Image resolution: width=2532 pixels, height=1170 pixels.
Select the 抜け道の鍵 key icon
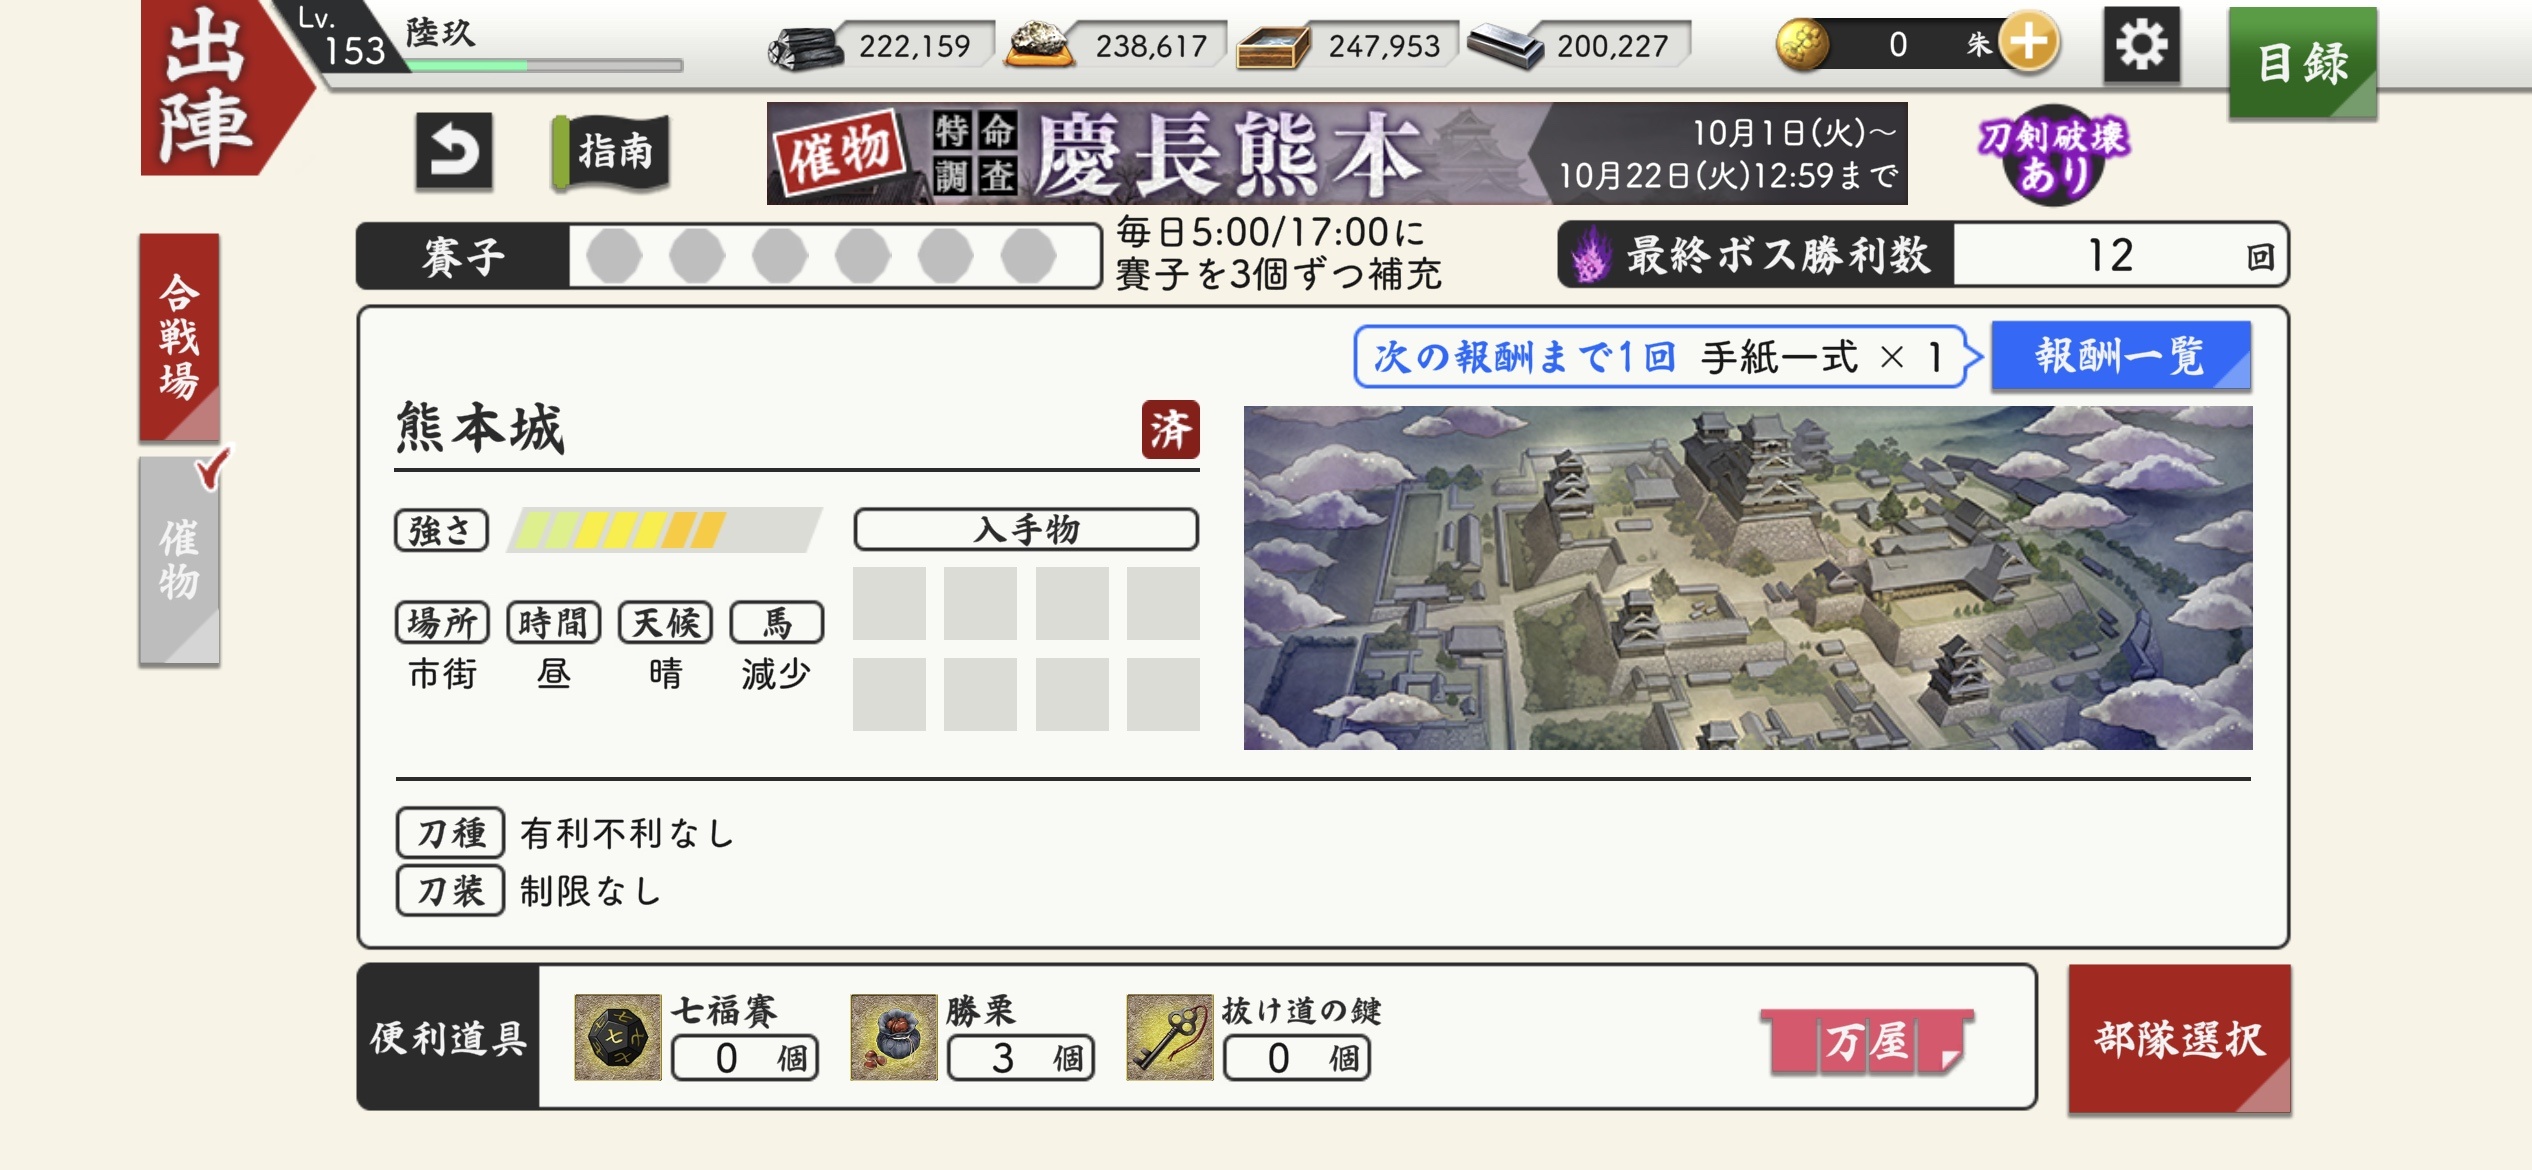coord(1169,1037)
